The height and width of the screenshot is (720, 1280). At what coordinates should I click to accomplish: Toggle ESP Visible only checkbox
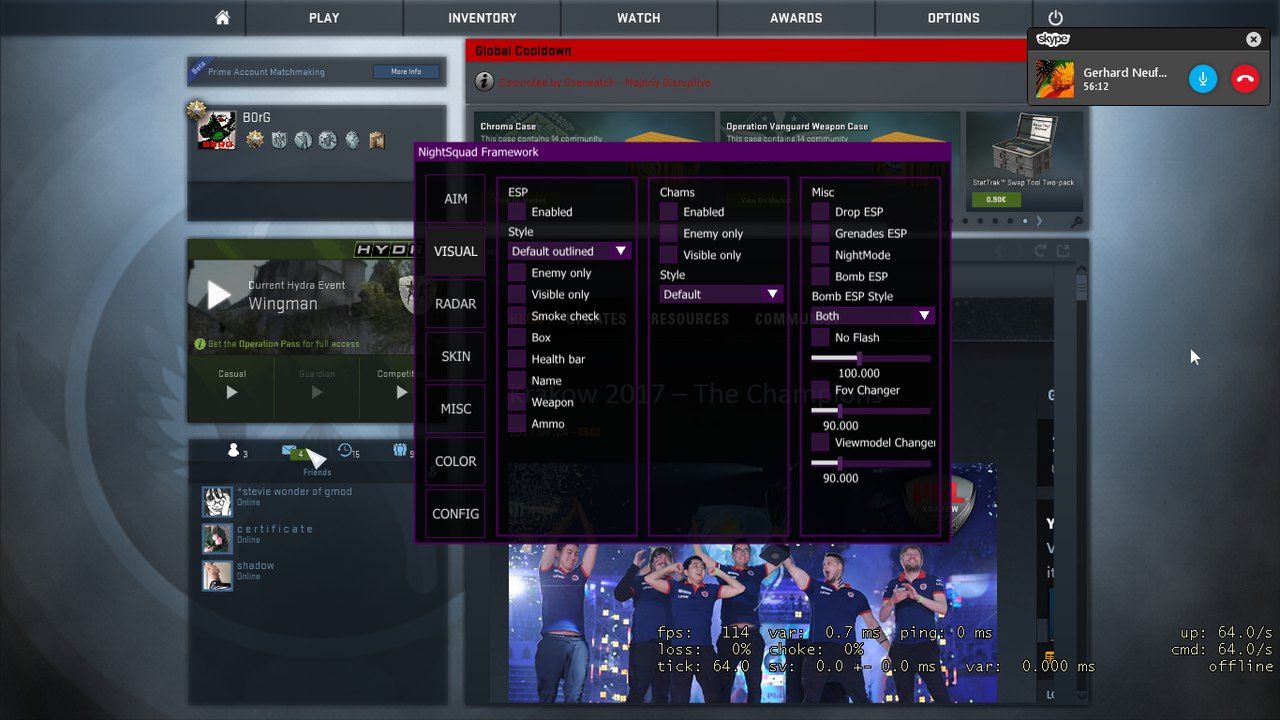tap(517, 295)
